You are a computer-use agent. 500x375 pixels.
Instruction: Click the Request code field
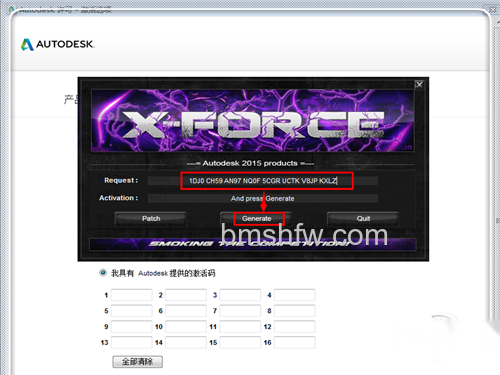click(263, 181)
